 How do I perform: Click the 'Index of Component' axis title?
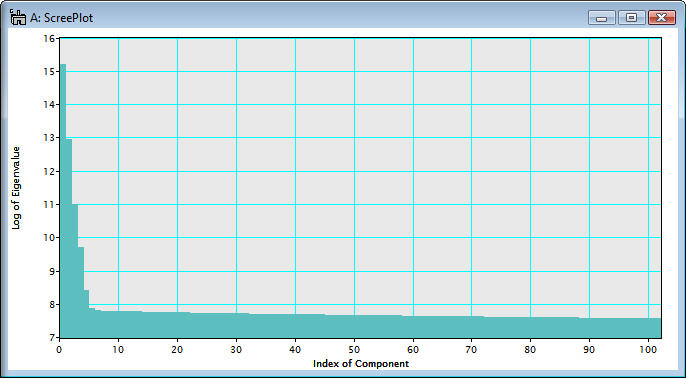pos(361,364)
